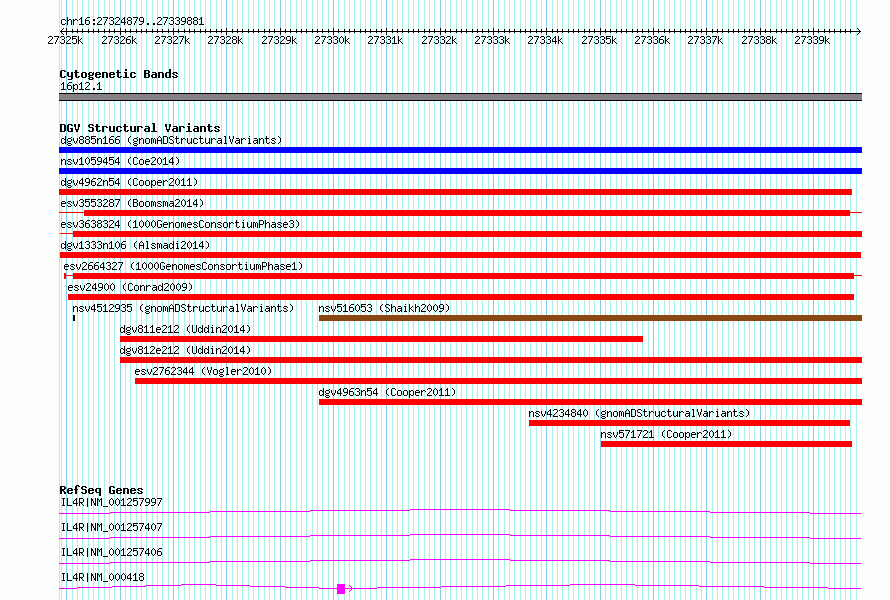Viewport: 890px width, 600px height.
Task: Click the chr16:27324879..27339881 coordinate label
Action: 132,21
